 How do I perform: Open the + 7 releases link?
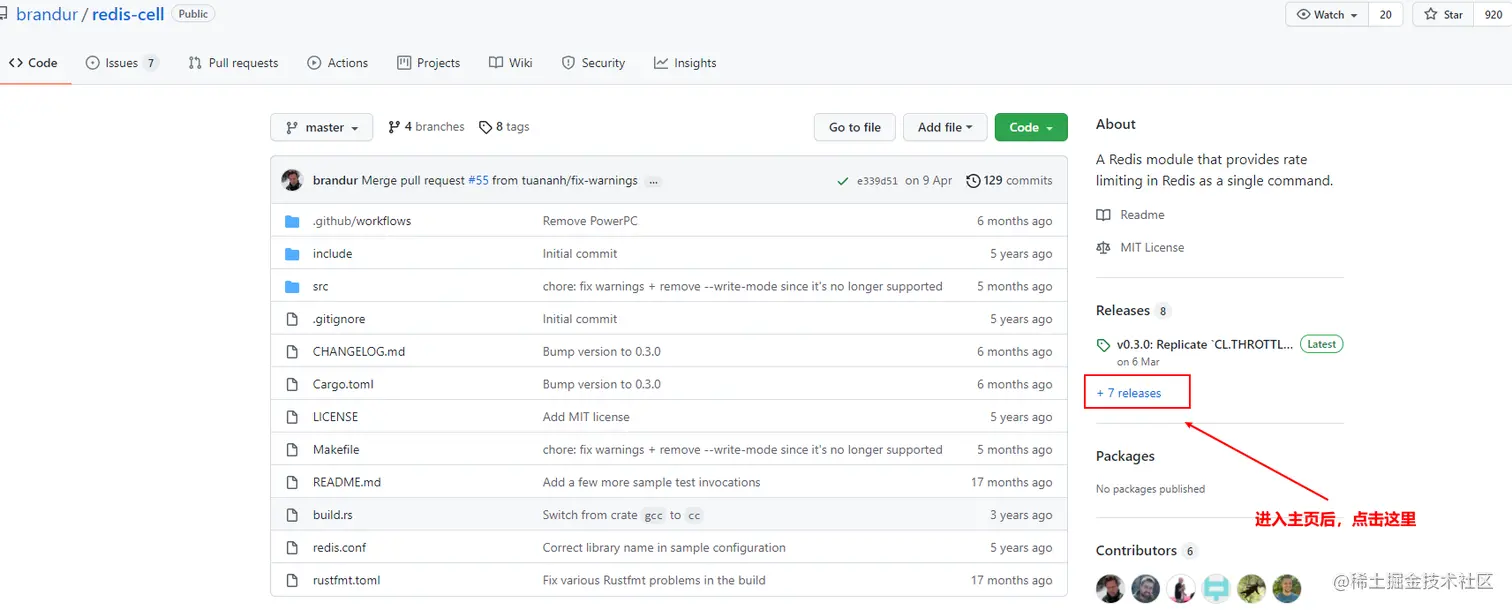(x=1129, y=393)
